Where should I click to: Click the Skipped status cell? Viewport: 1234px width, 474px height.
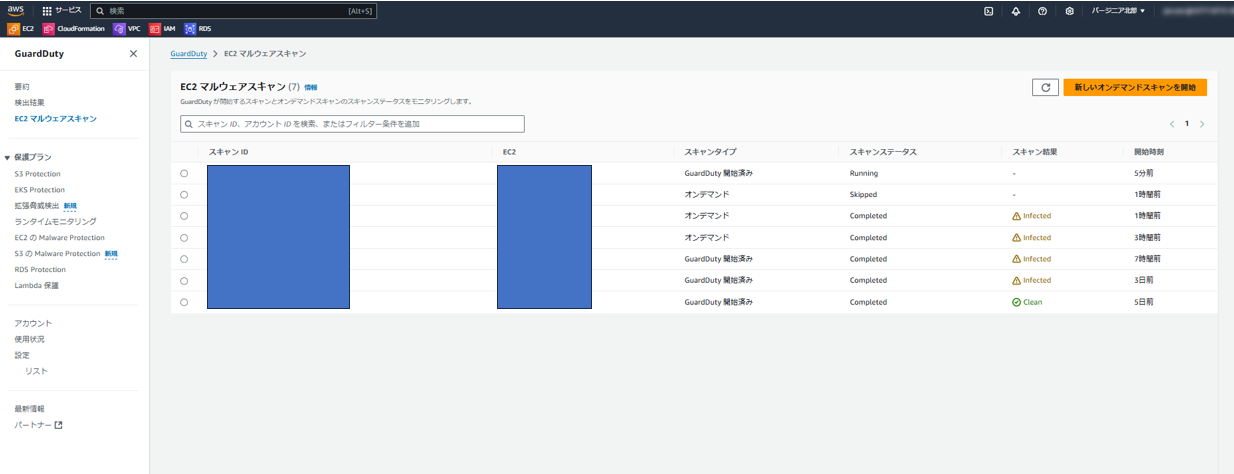(x=864, y=195)
